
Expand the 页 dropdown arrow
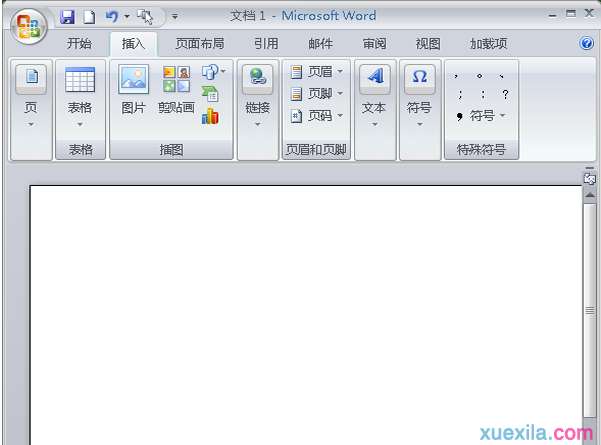point(31,124)
